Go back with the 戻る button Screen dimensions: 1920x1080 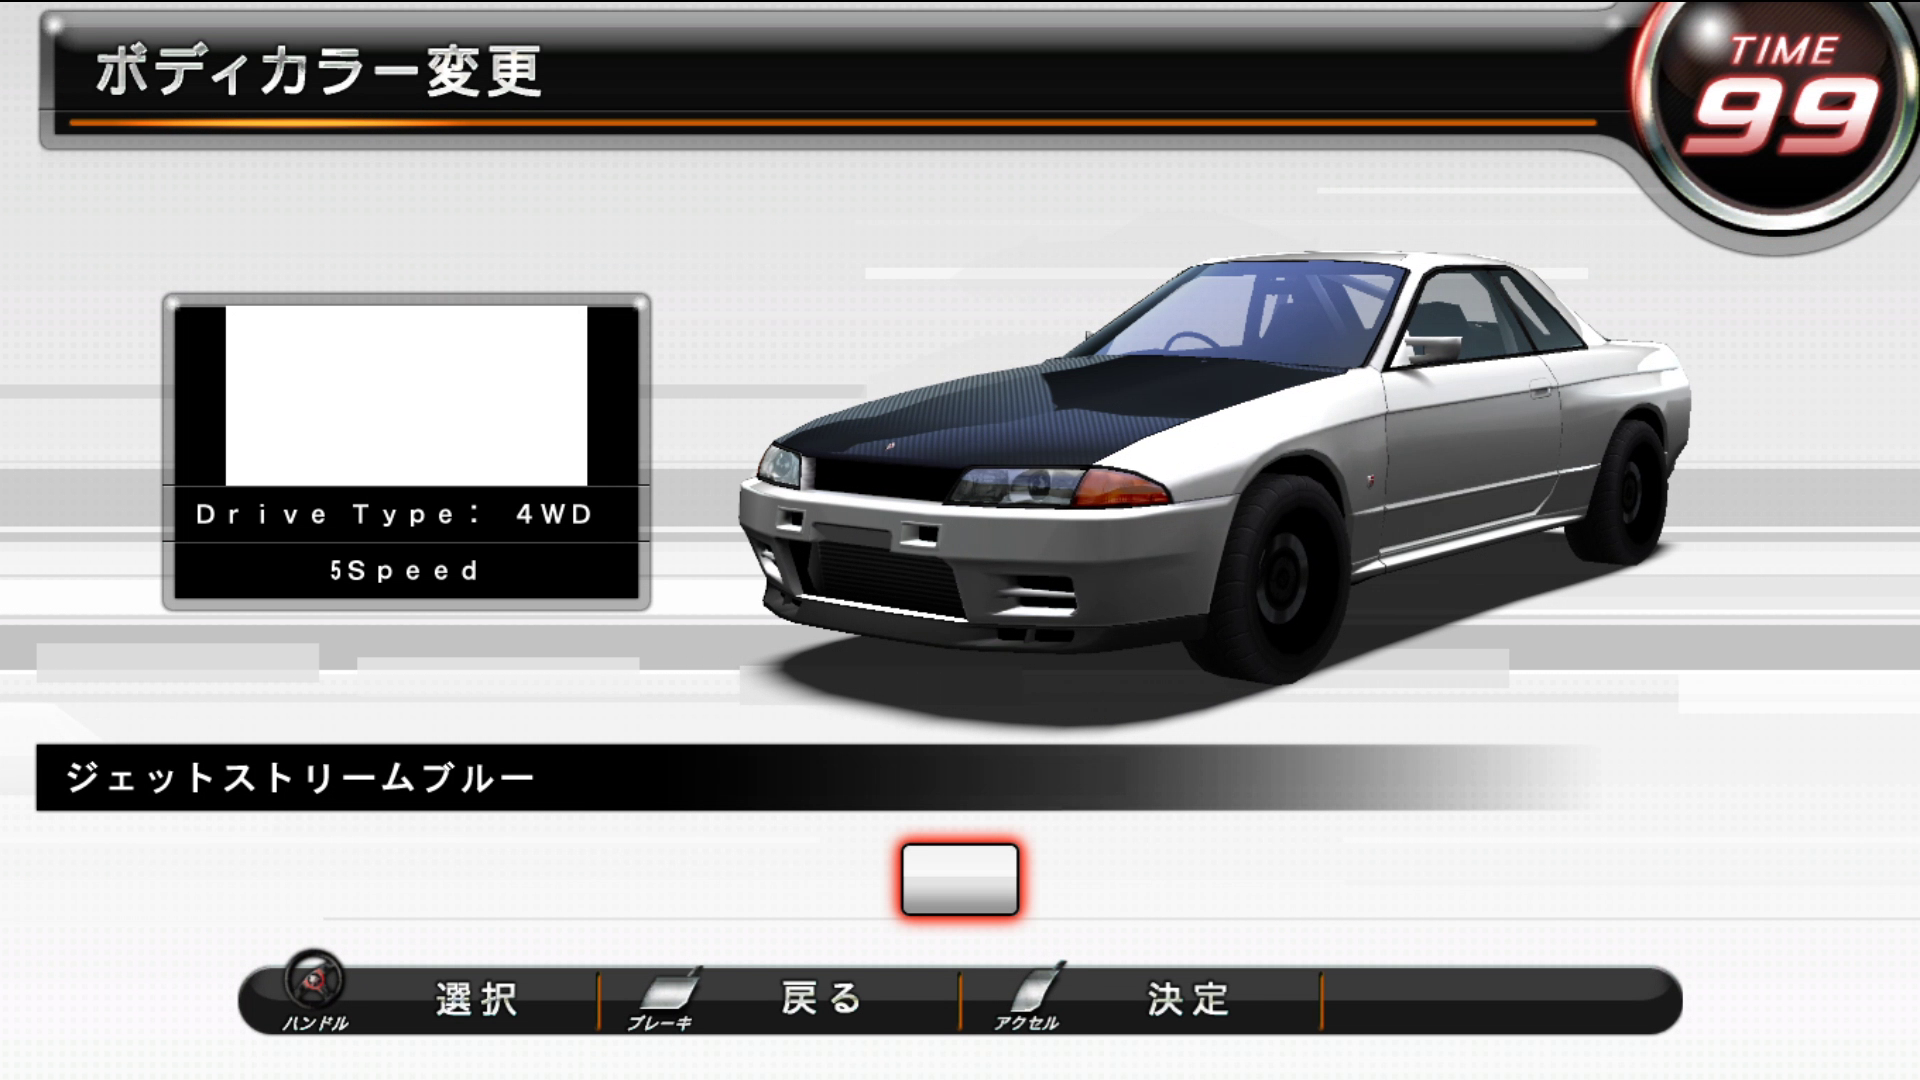point(821,998)
